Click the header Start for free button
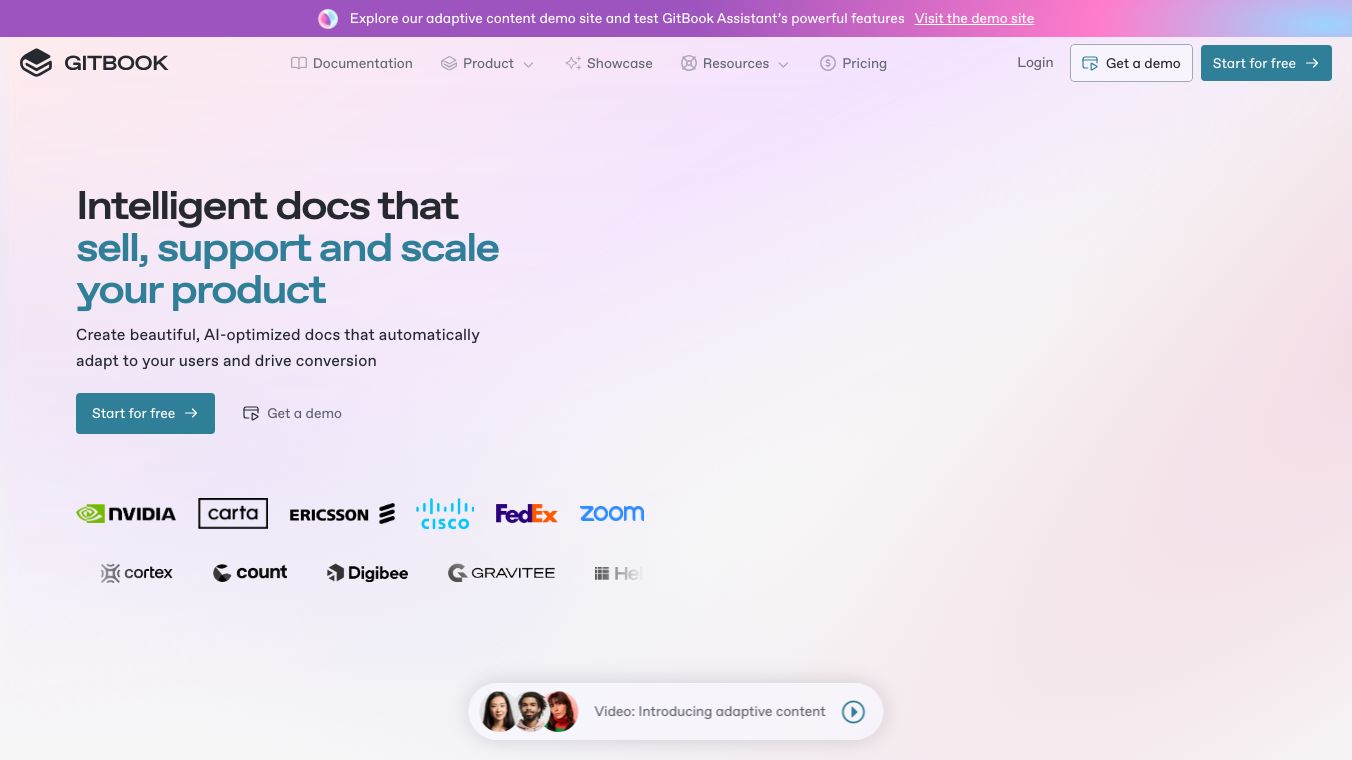Image resolution: width=1352 pixels, height=760 pixels. (1266, 63)
